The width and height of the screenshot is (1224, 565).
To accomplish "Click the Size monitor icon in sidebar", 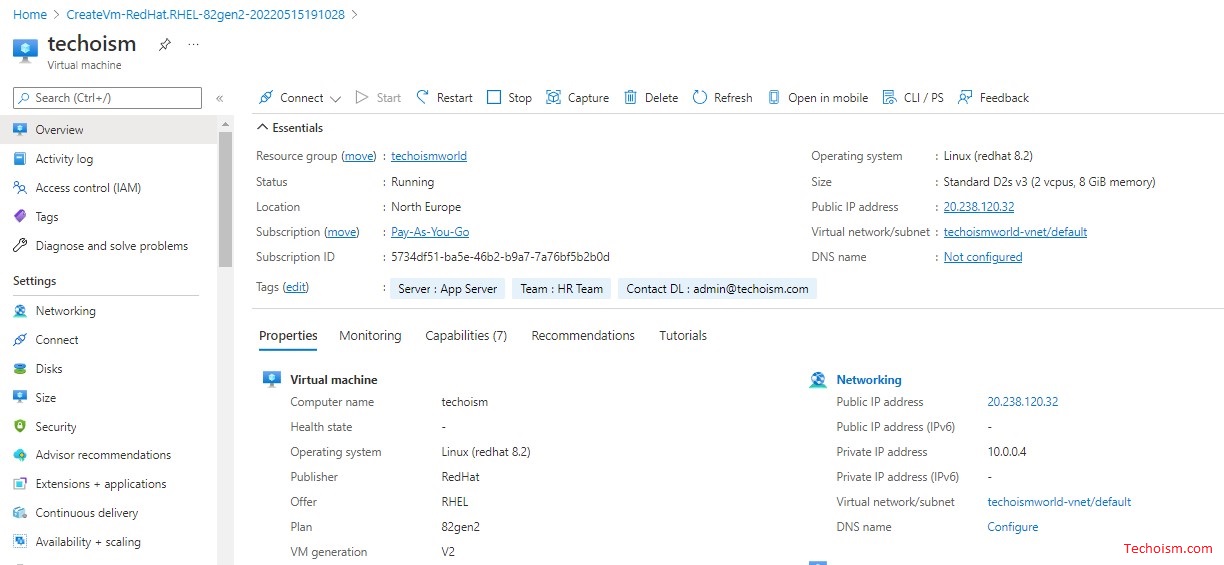I will tap(19, 398).
